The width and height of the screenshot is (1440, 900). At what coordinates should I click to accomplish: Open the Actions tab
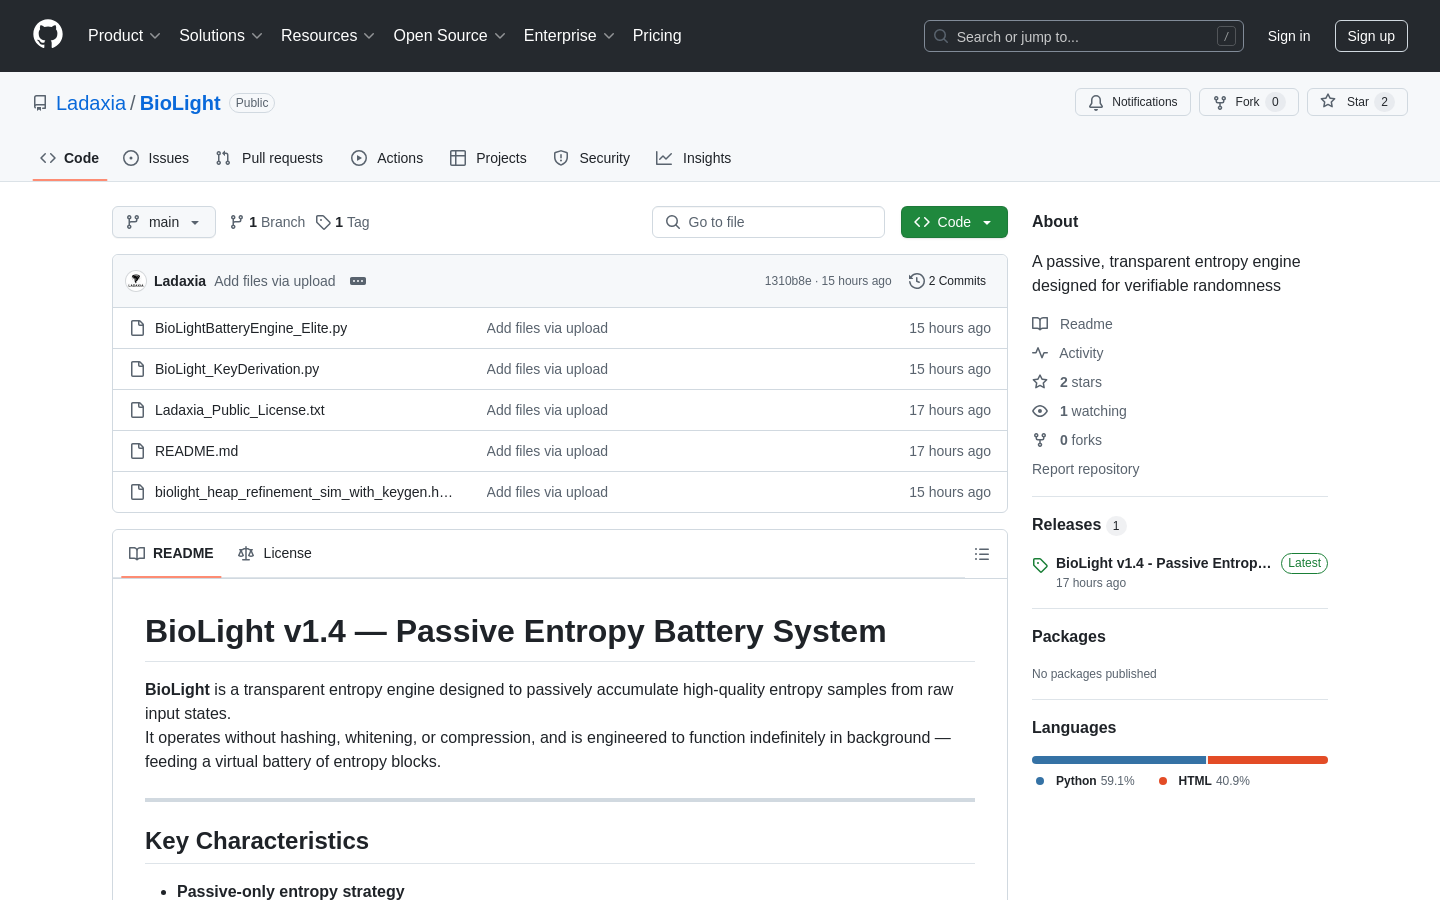pos(387,158)
